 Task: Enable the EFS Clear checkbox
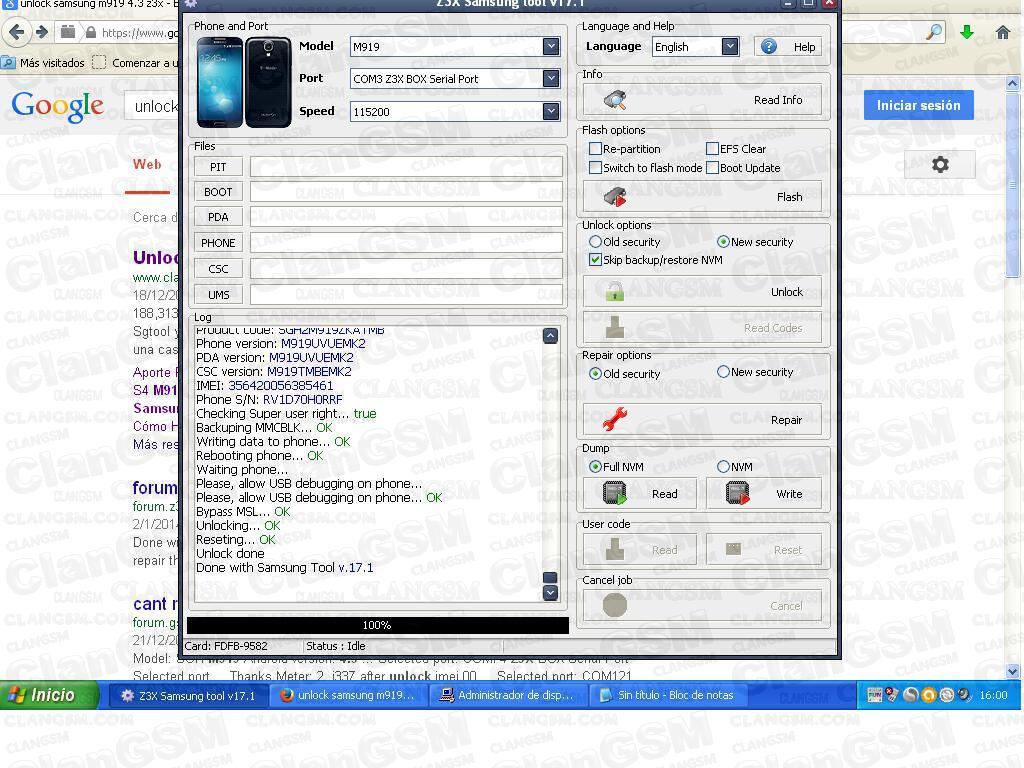pyautogui.click(x=712, y=149)
